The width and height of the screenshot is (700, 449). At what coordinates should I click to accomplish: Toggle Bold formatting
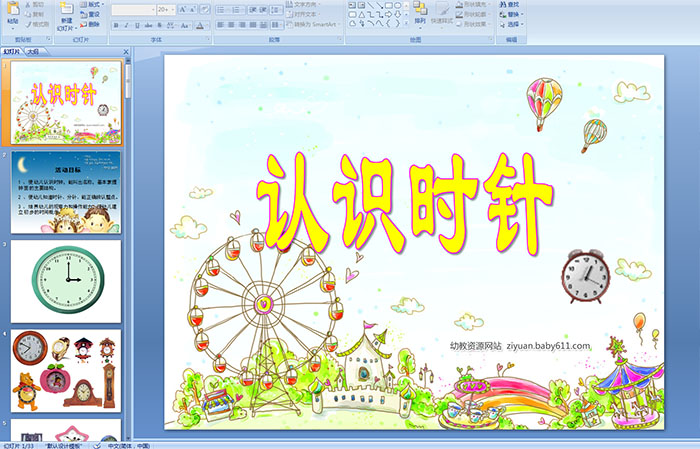[116, 25]
